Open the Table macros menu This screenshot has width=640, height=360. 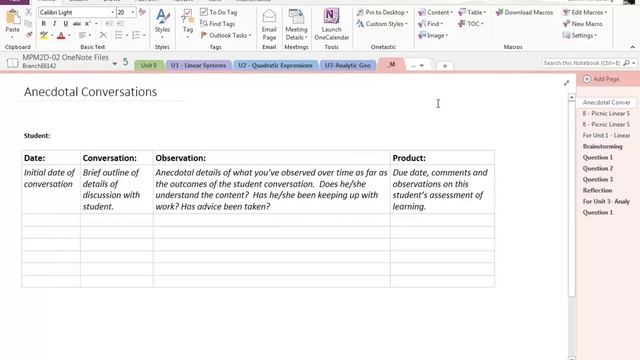click(x=472, y=12)
